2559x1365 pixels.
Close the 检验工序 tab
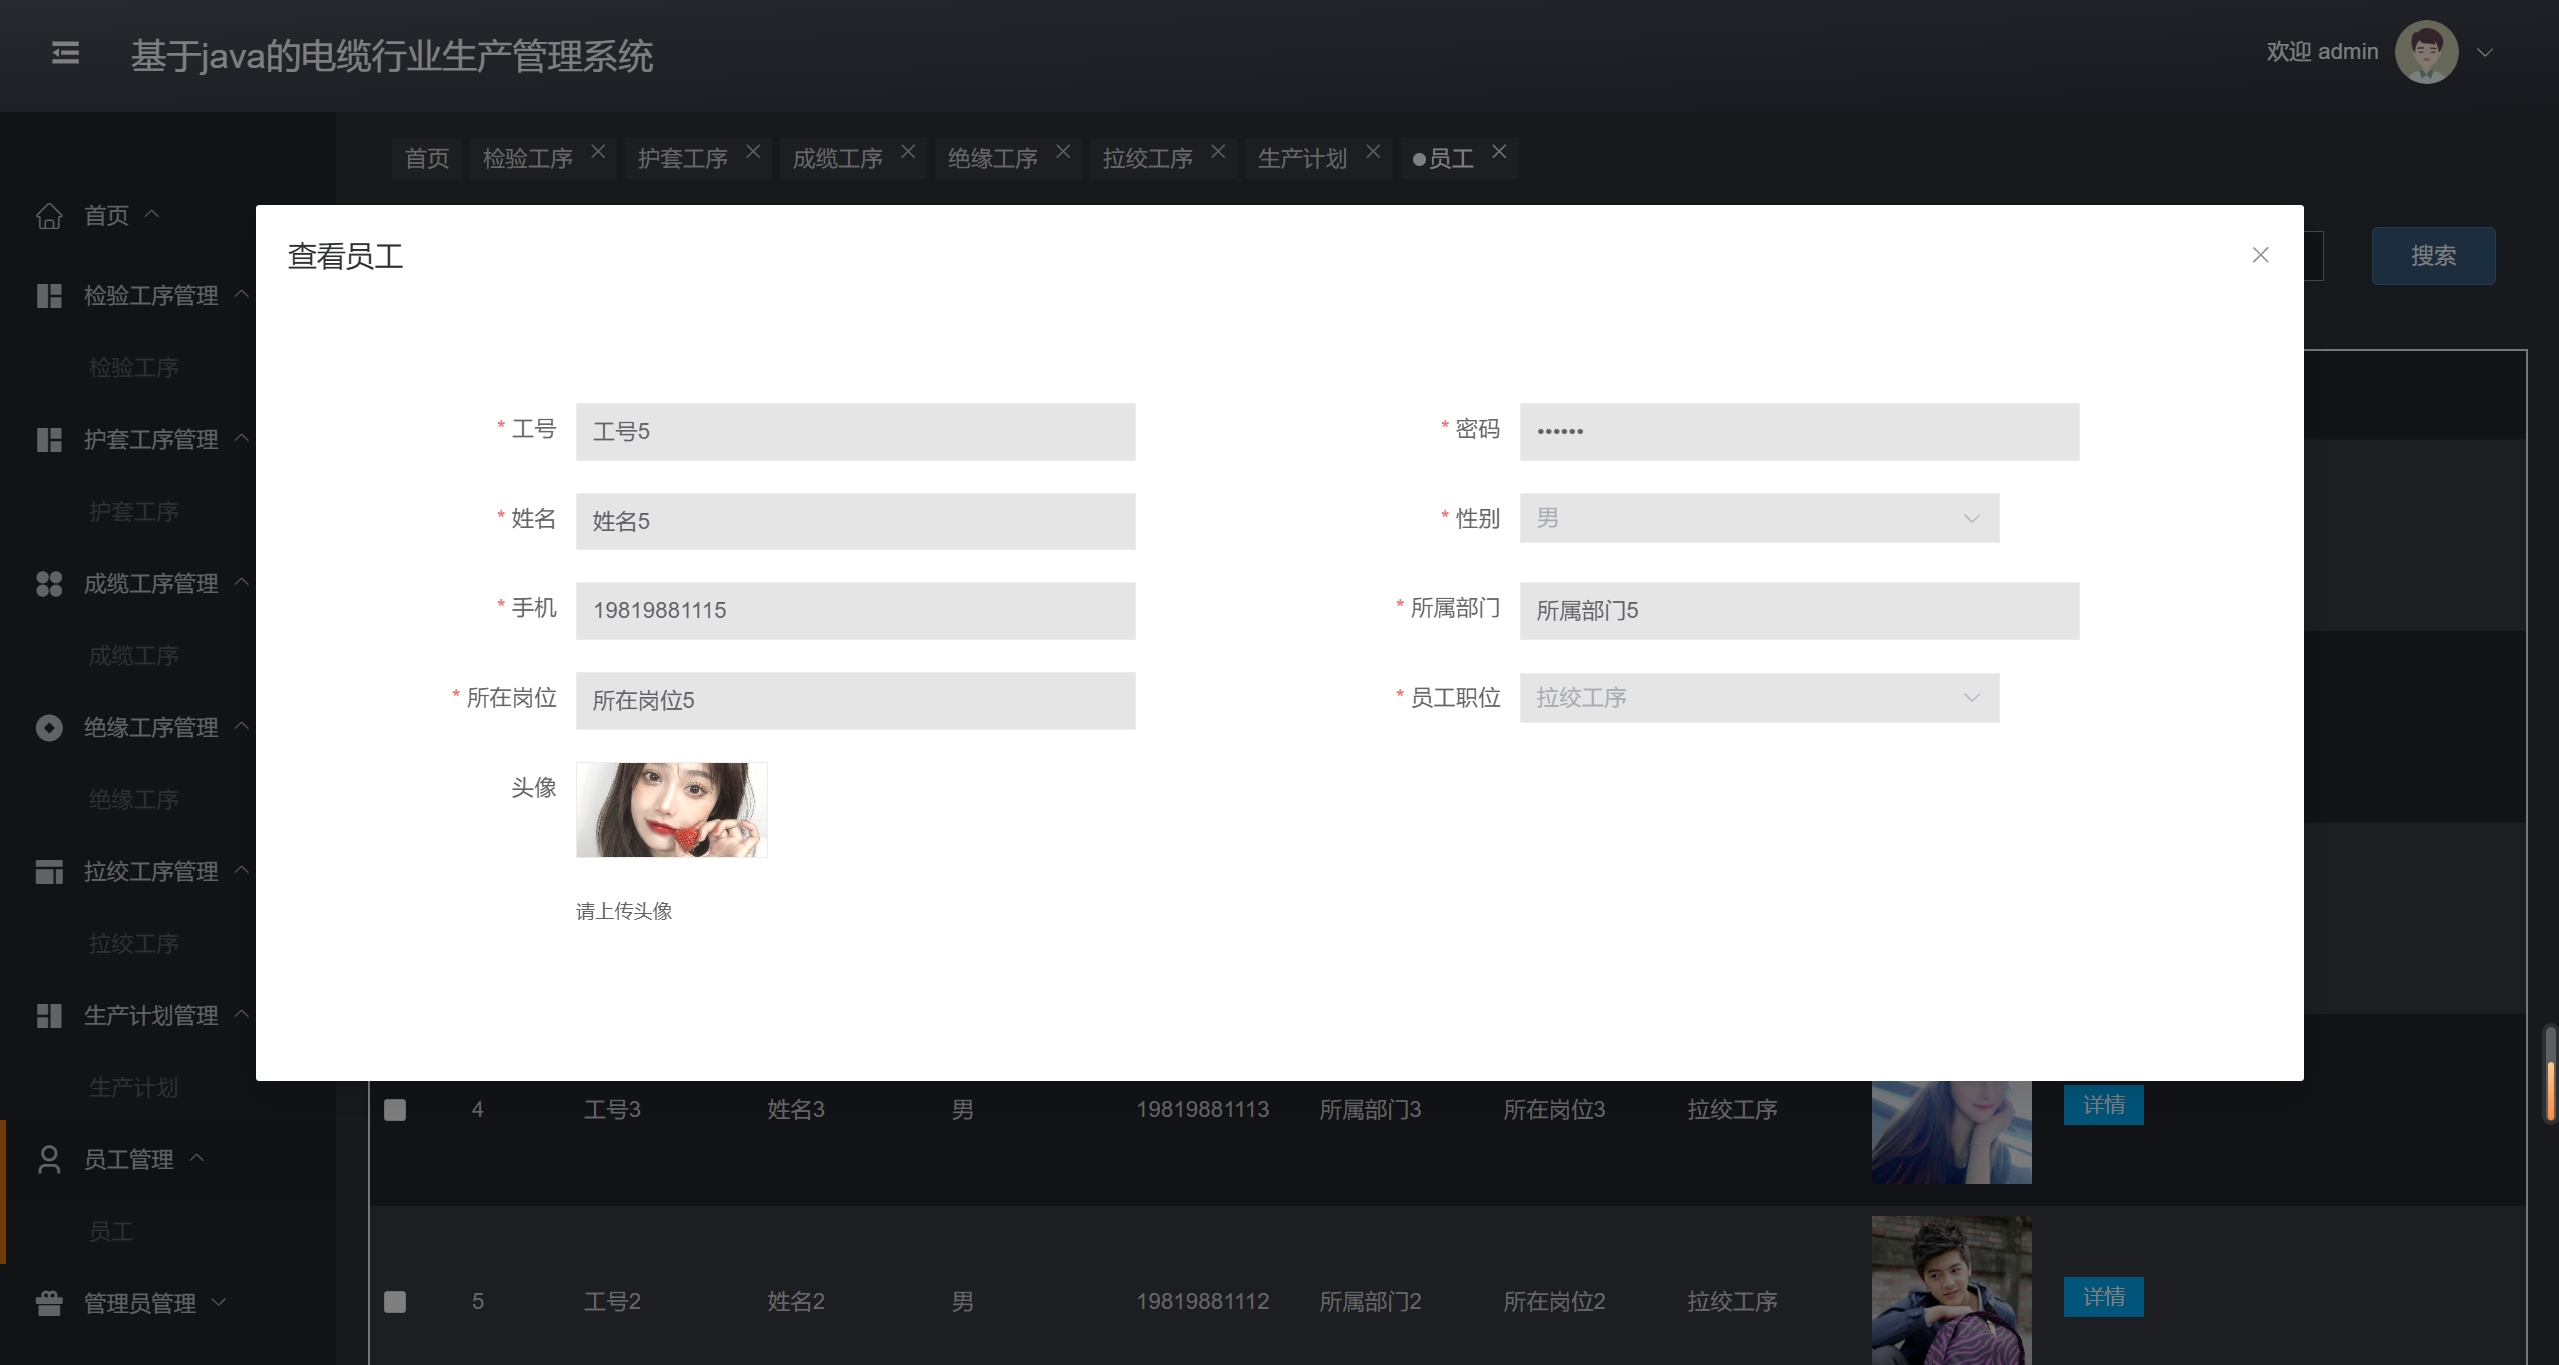pyautogui.click(x=598, y=151)
